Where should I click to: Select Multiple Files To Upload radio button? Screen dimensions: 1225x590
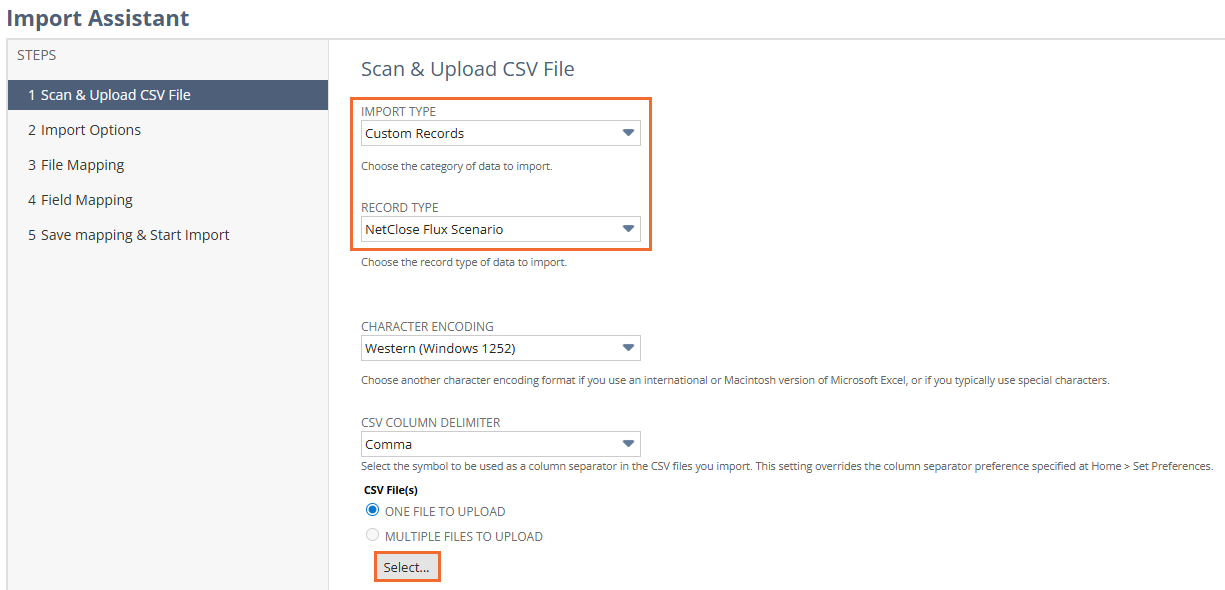(x=373, y=535)
